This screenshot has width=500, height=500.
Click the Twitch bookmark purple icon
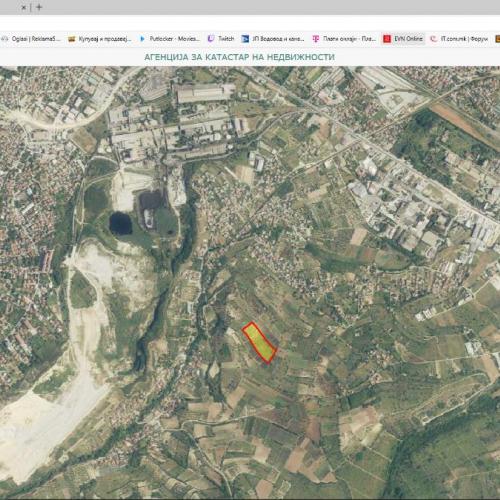211,39
